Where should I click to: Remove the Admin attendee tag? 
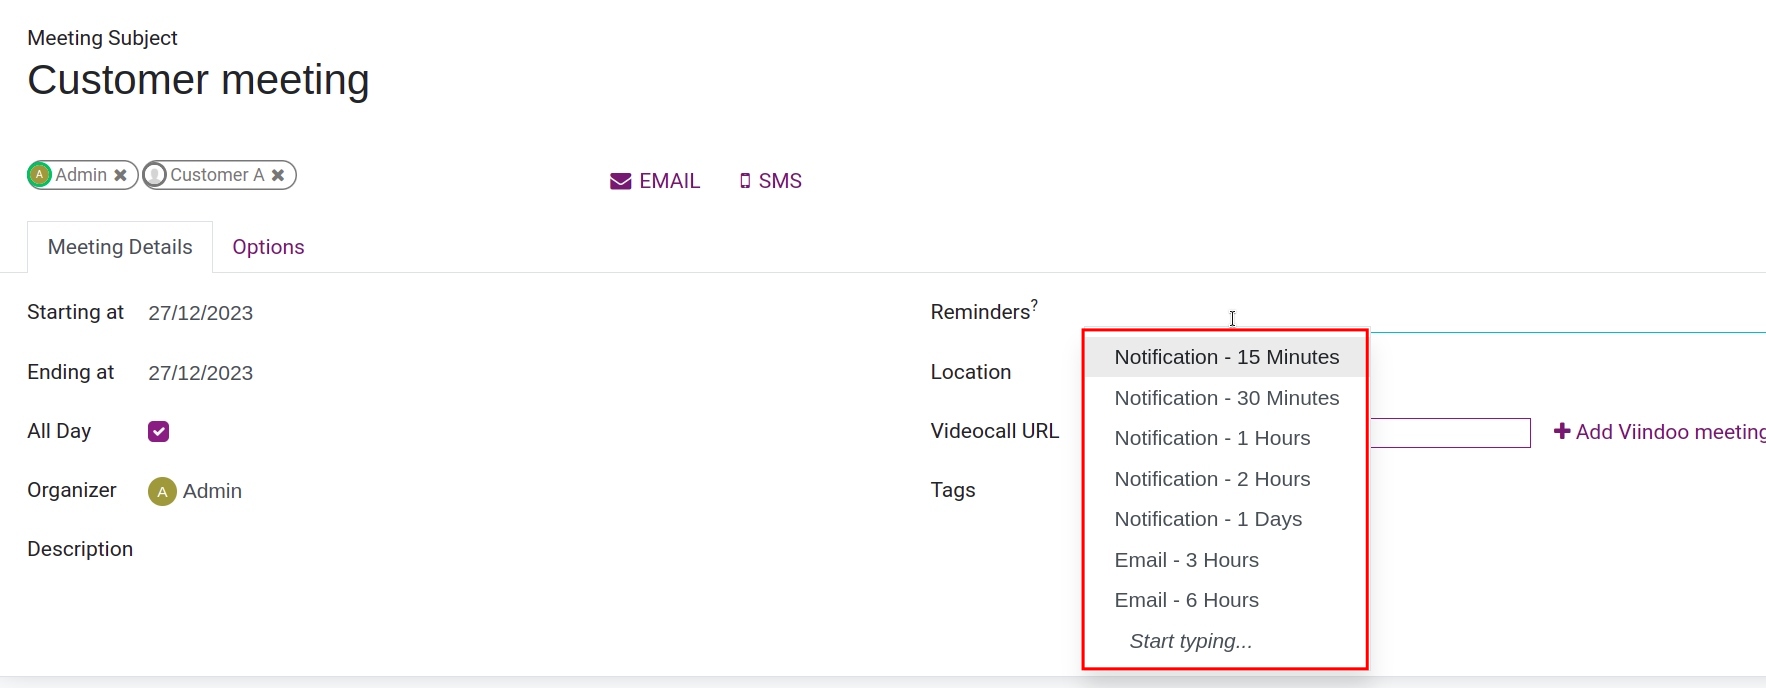click(x=120, y=175)
